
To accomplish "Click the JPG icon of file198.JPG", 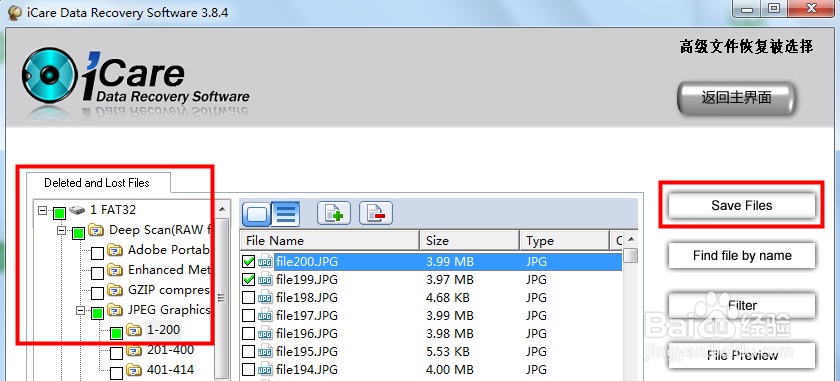I will 265,297.
